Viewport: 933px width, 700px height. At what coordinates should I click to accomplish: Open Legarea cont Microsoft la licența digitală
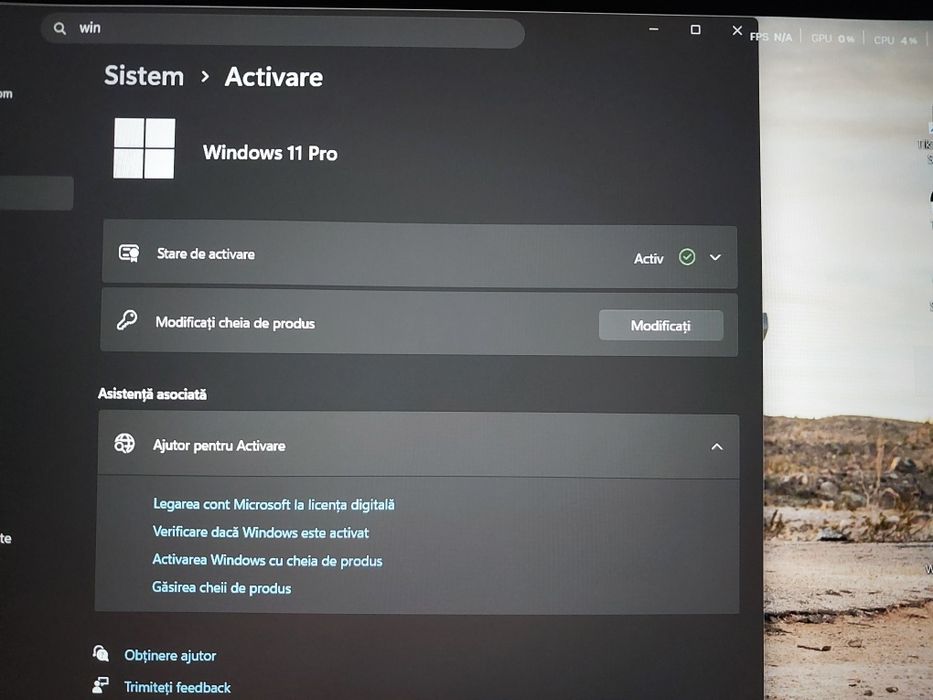pyautogui.click(x=274, y=505)
